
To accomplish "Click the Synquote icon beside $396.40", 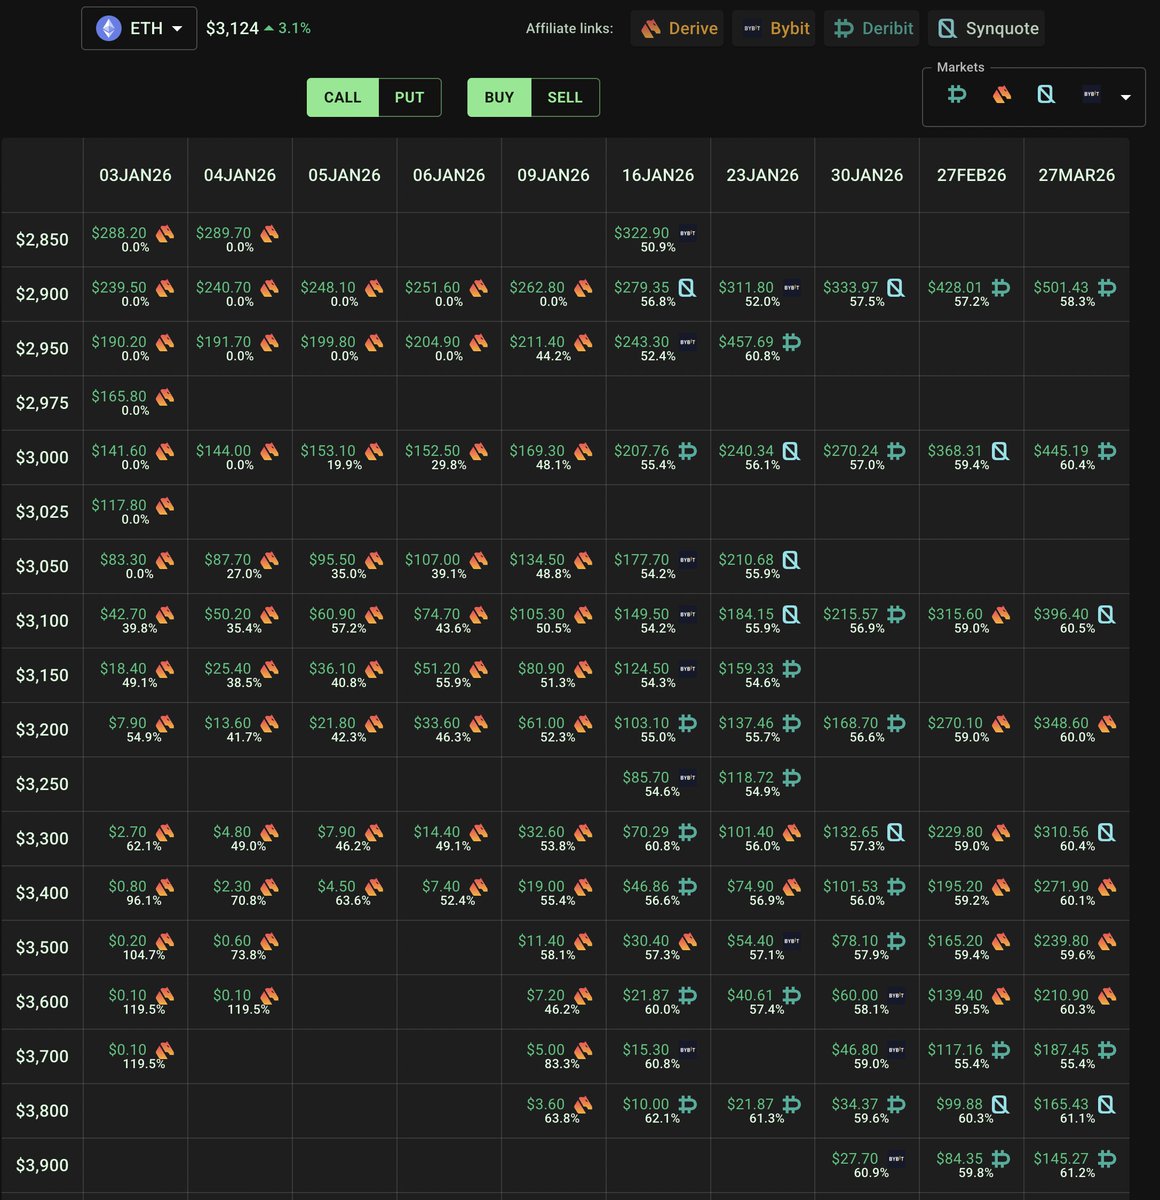I will [1106, 614].
